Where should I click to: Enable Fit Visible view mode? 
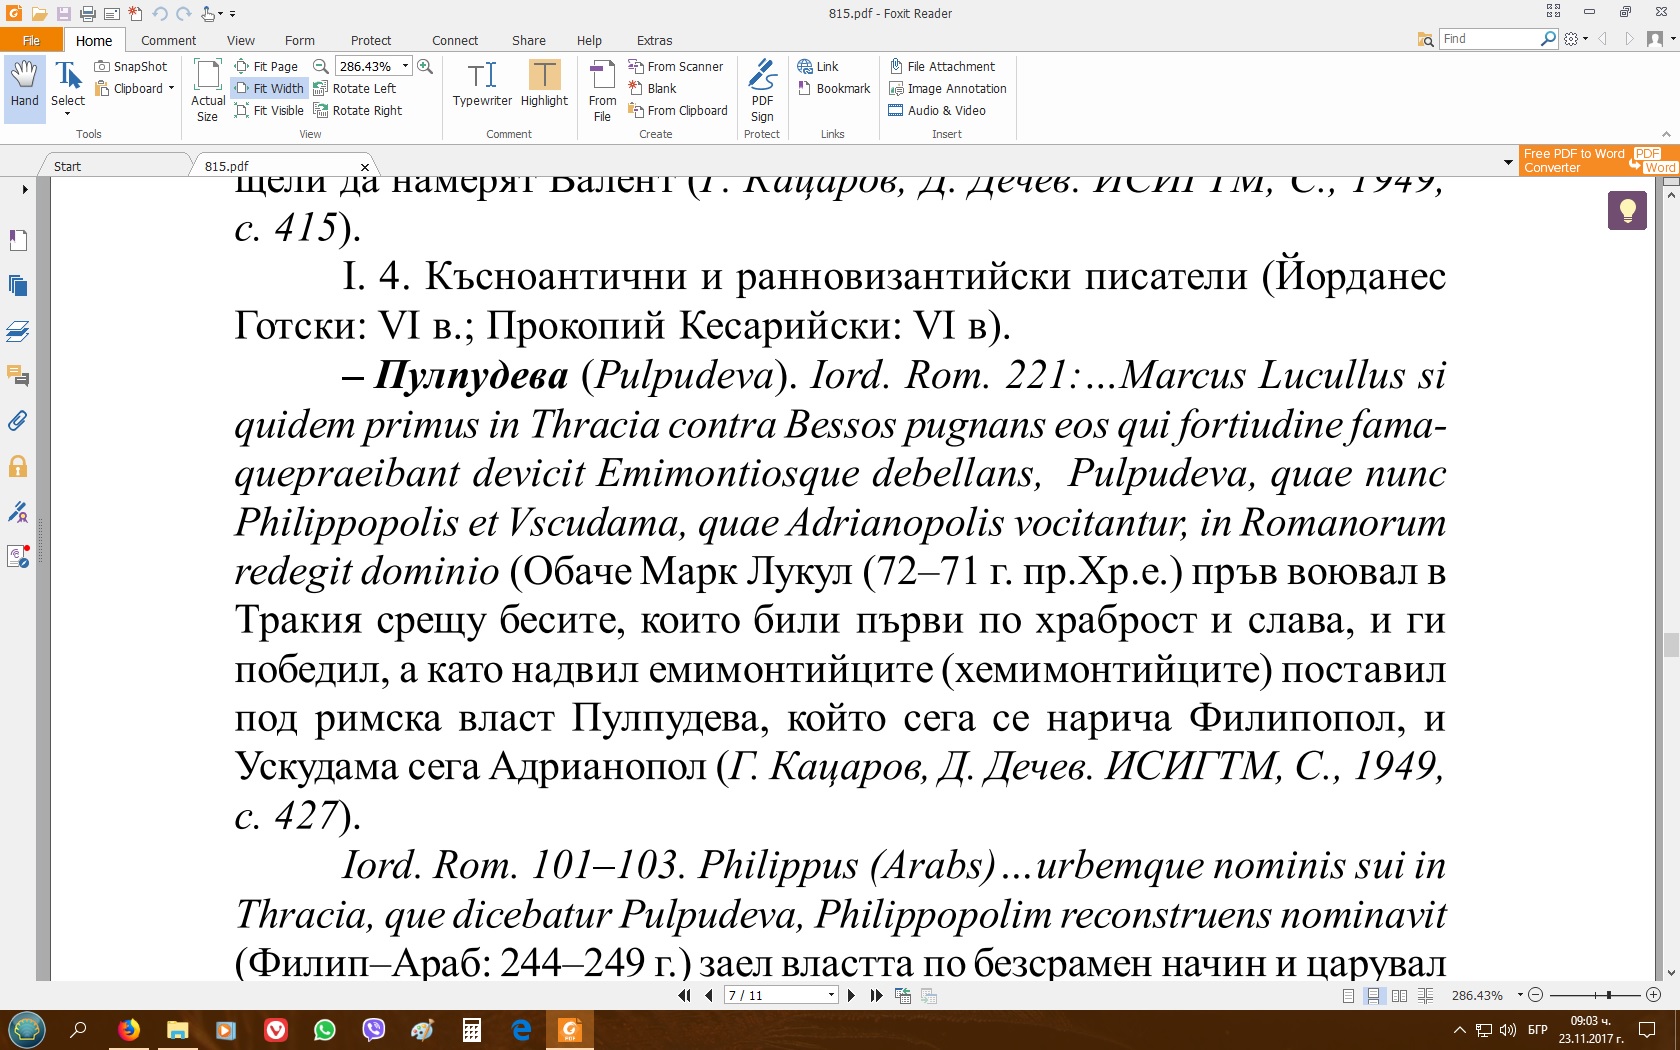point(269,111)
